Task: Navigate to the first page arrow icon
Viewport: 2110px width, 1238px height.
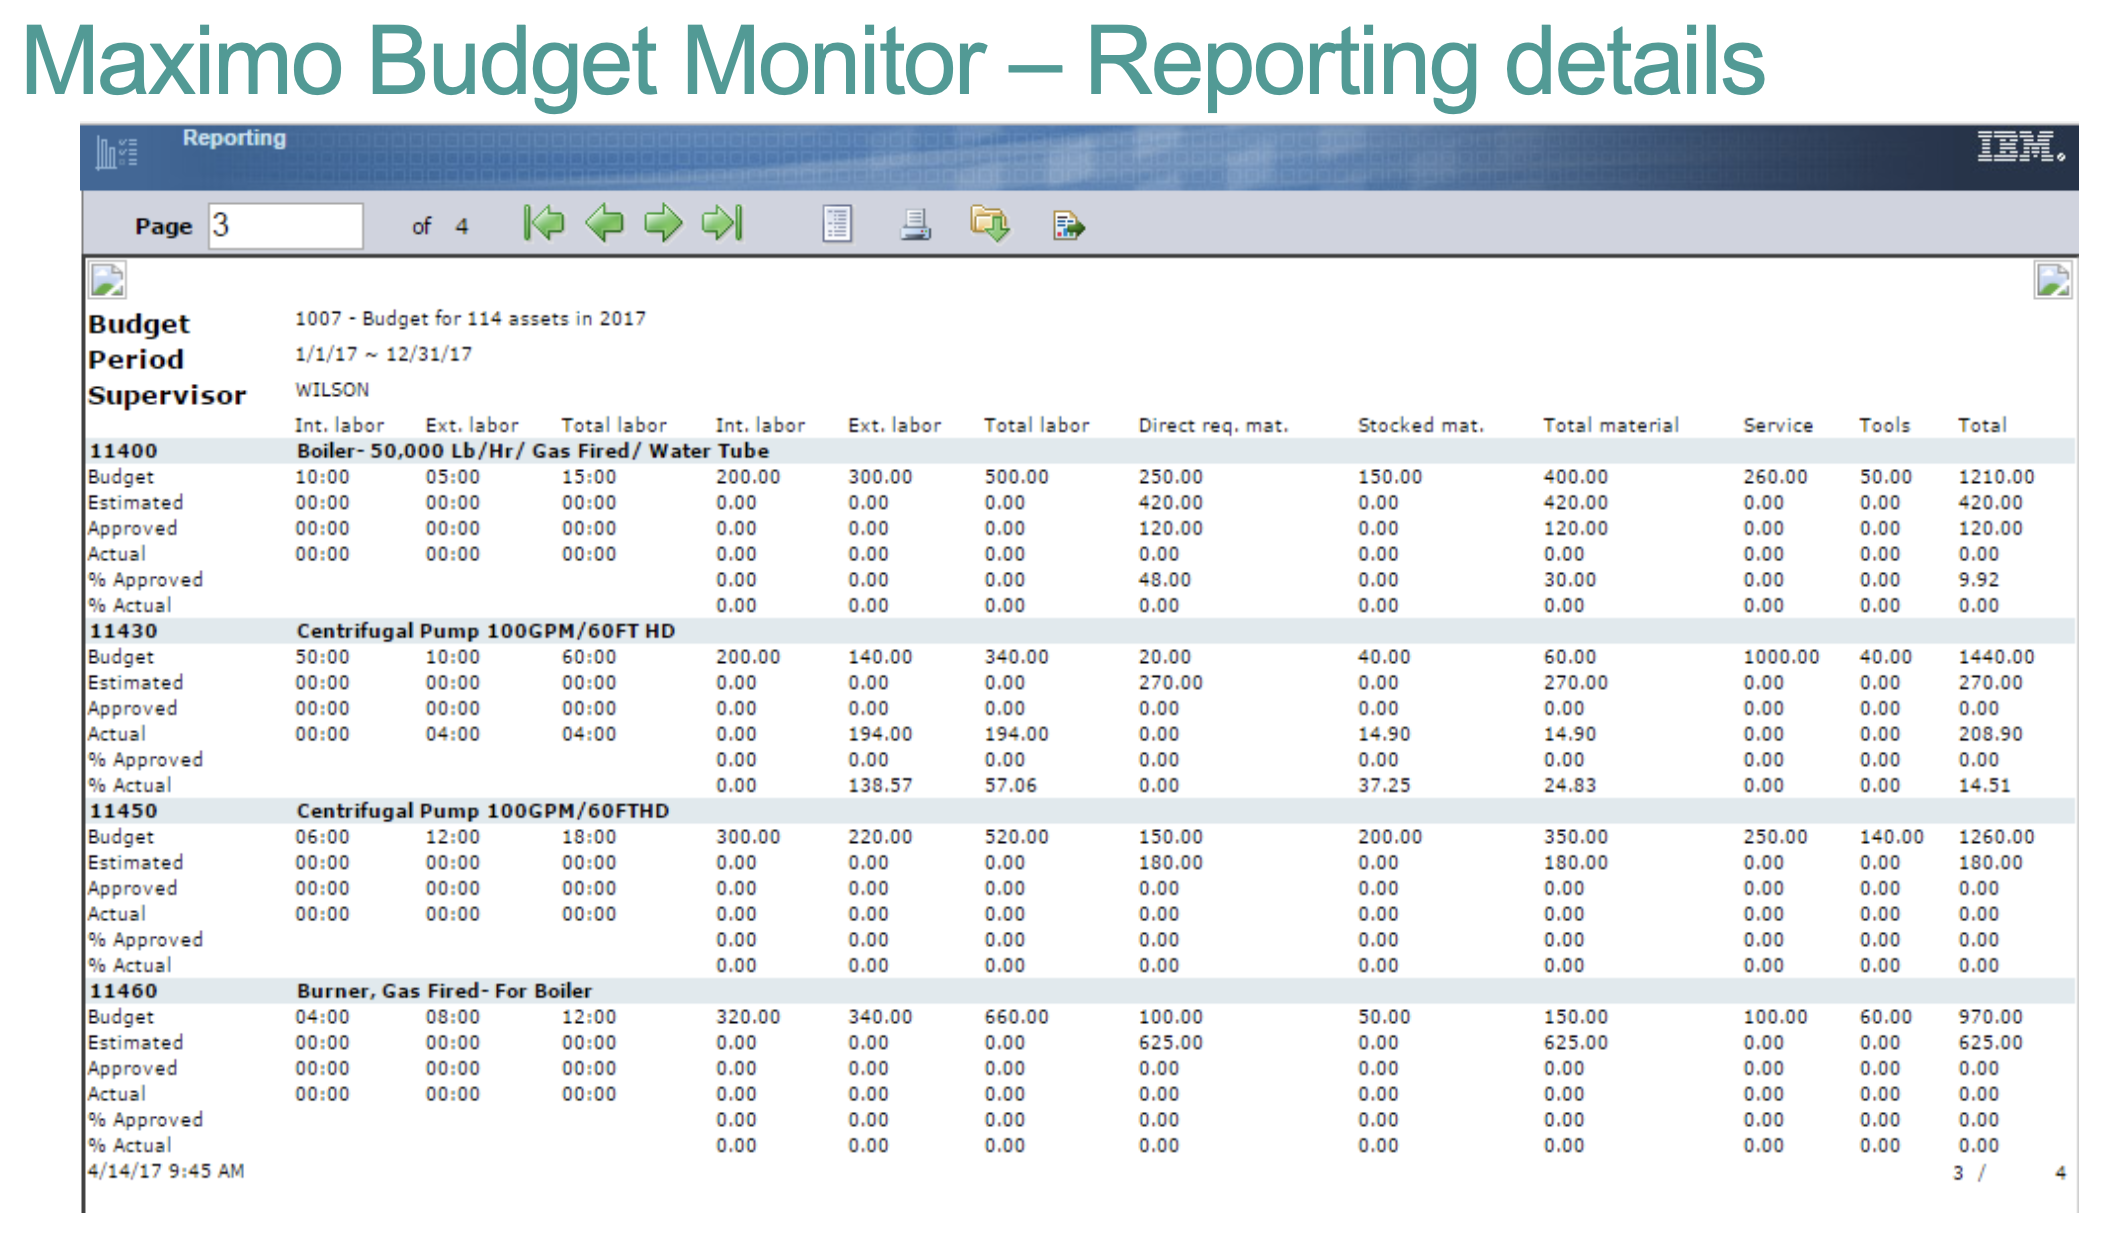Action: (545, 224)
